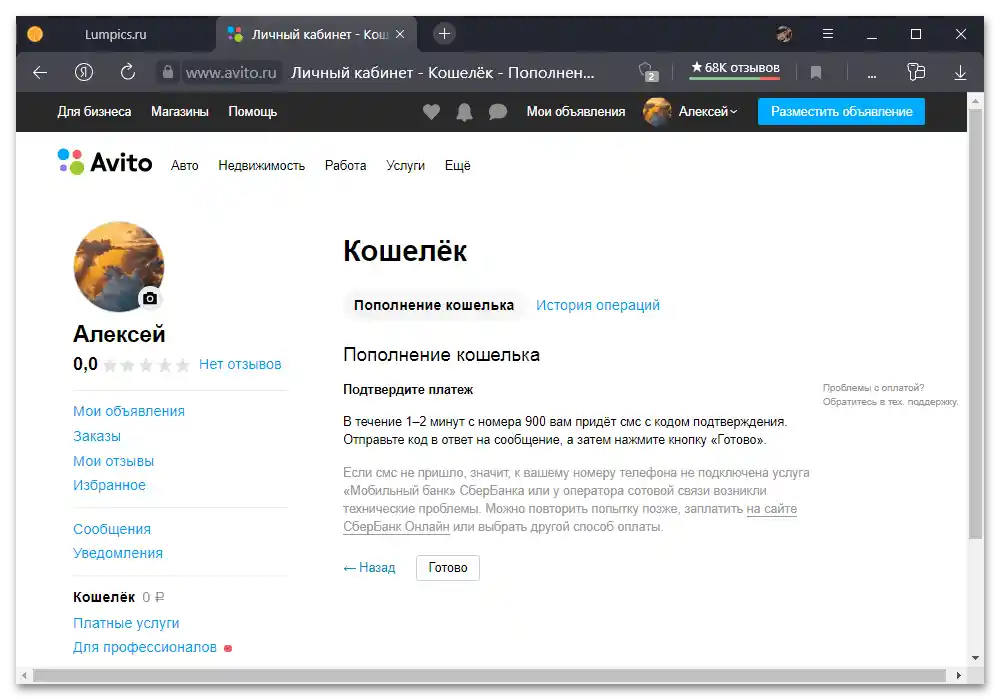
Task: Switch to the Lumpics.ru tab
Action: click(115, 34)
